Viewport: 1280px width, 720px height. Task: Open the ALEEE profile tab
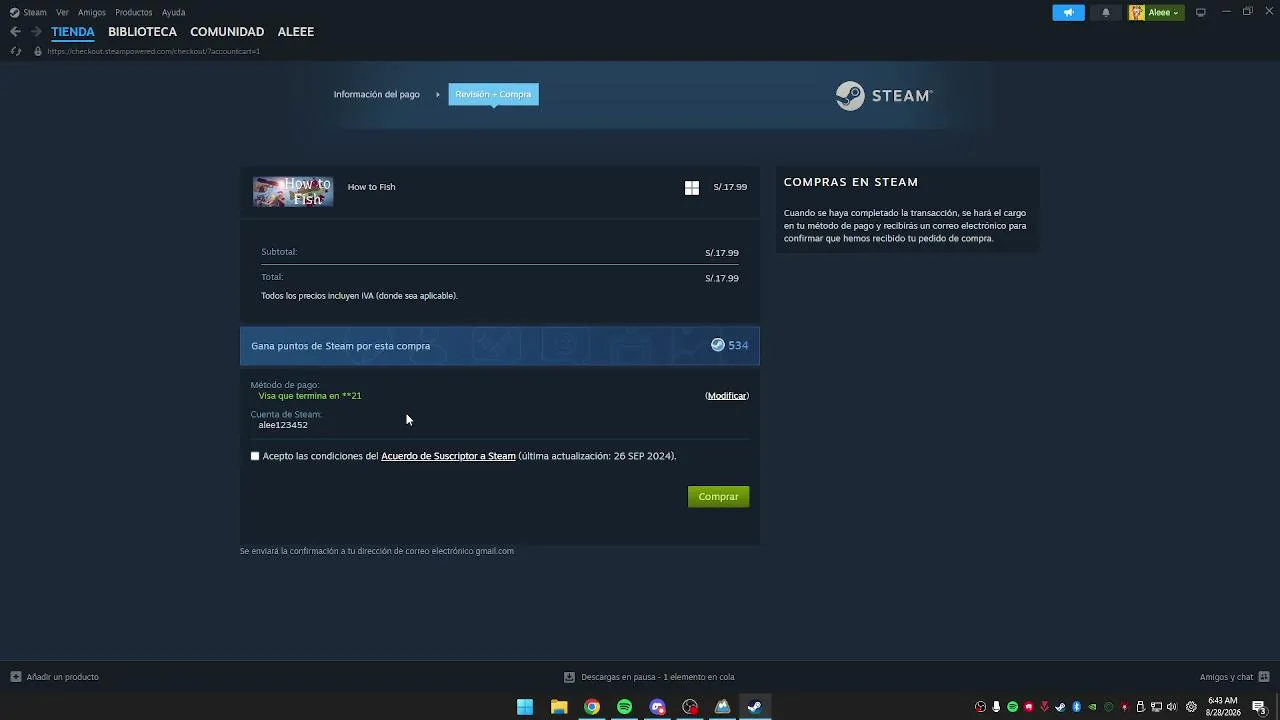pyautogui.click(x=296, y=32)
